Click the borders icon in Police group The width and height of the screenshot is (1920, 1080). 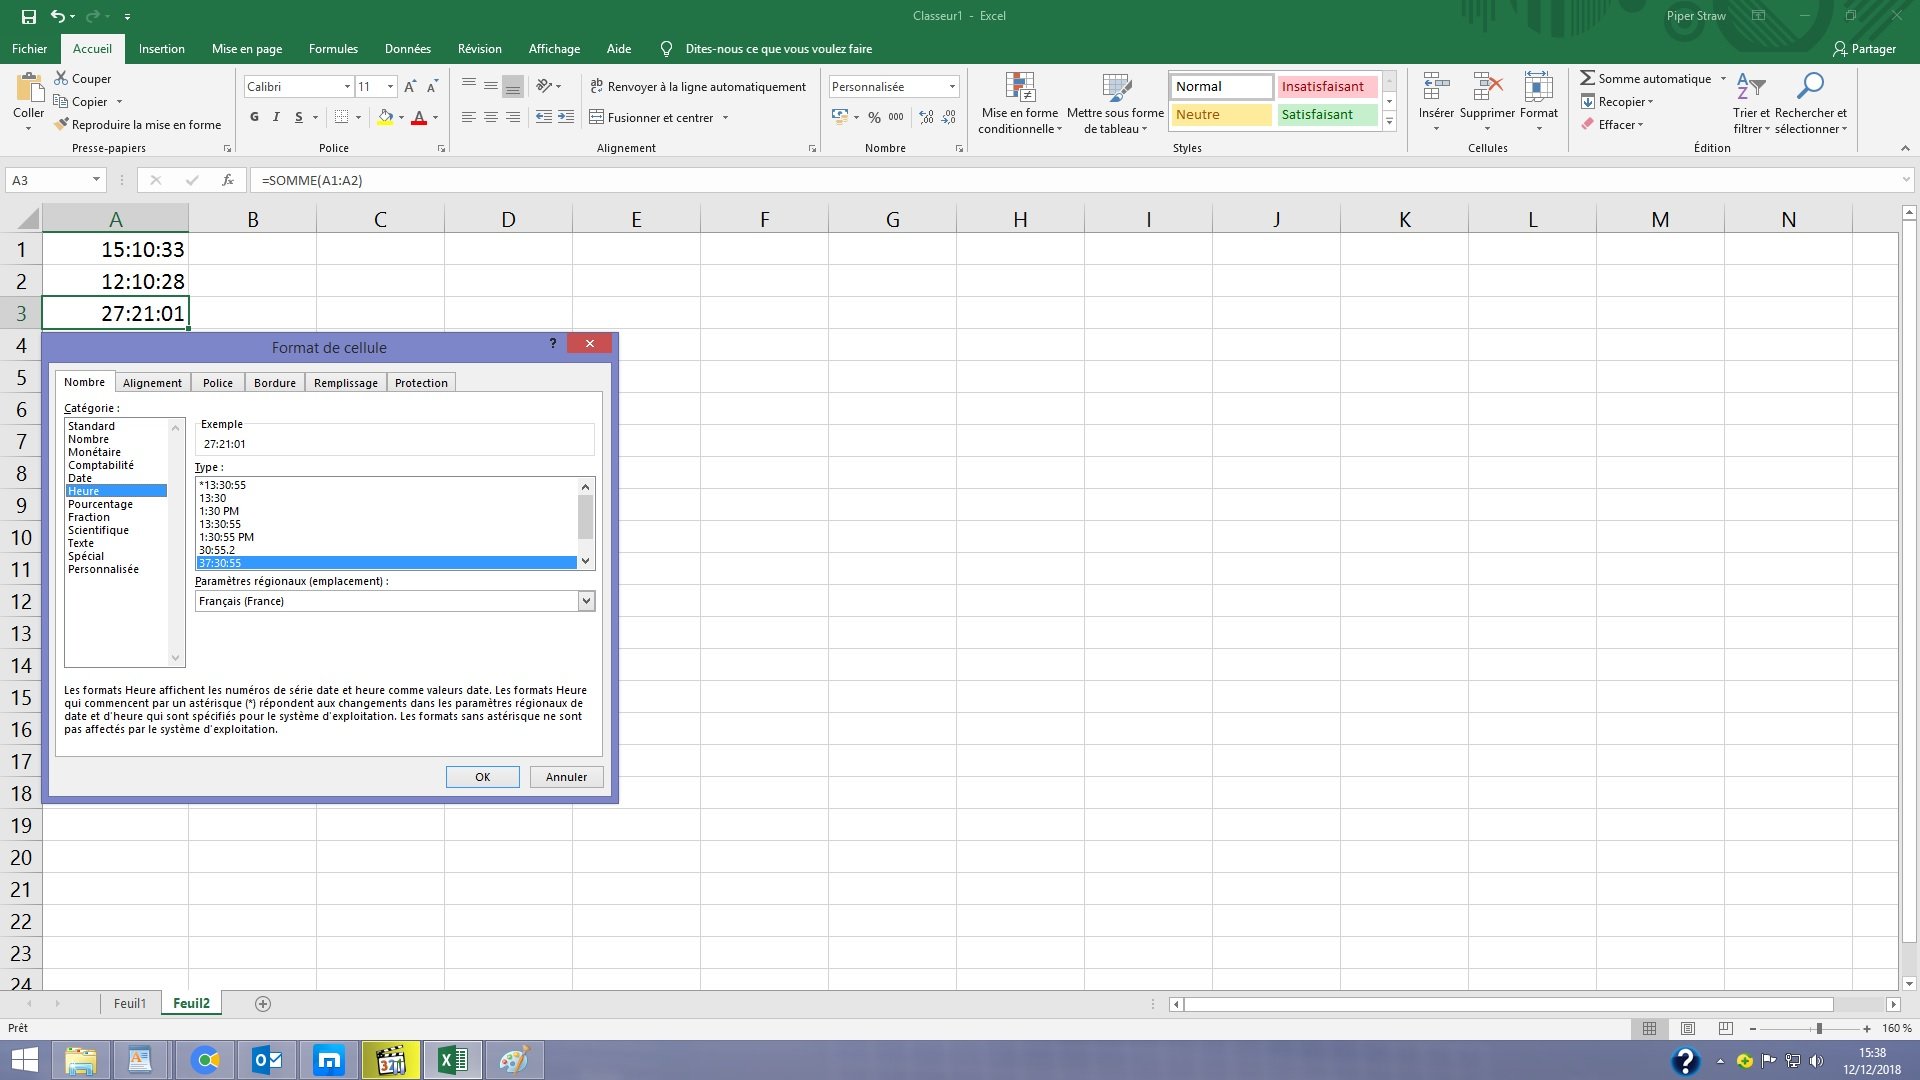pyautogui.click(x=341, y=117)
